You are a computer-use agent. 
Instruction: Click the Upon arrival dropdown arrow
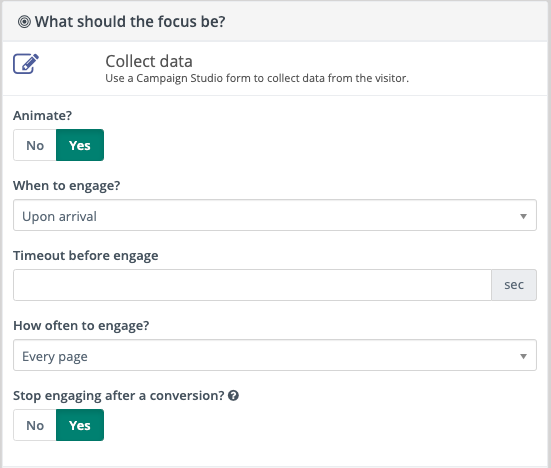(x=523, y=216)
